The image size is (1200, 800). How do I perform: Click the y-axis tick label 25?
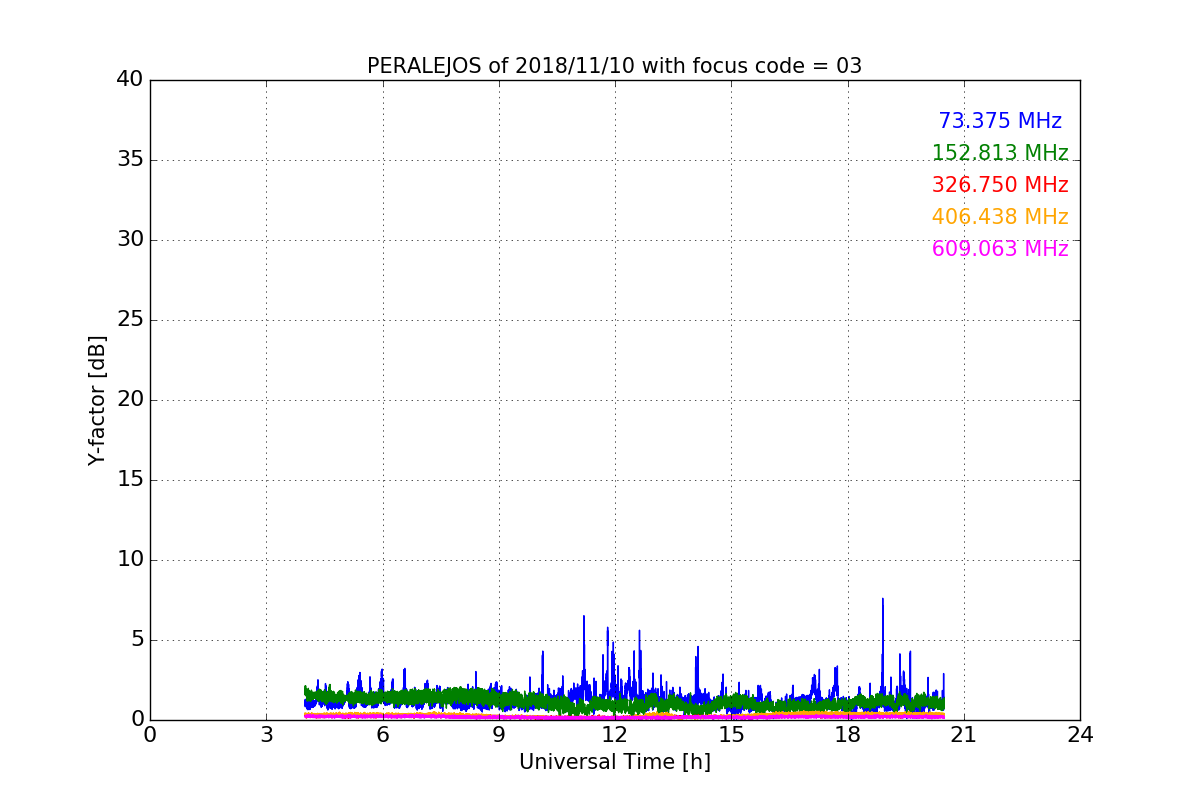coord(130,320)
